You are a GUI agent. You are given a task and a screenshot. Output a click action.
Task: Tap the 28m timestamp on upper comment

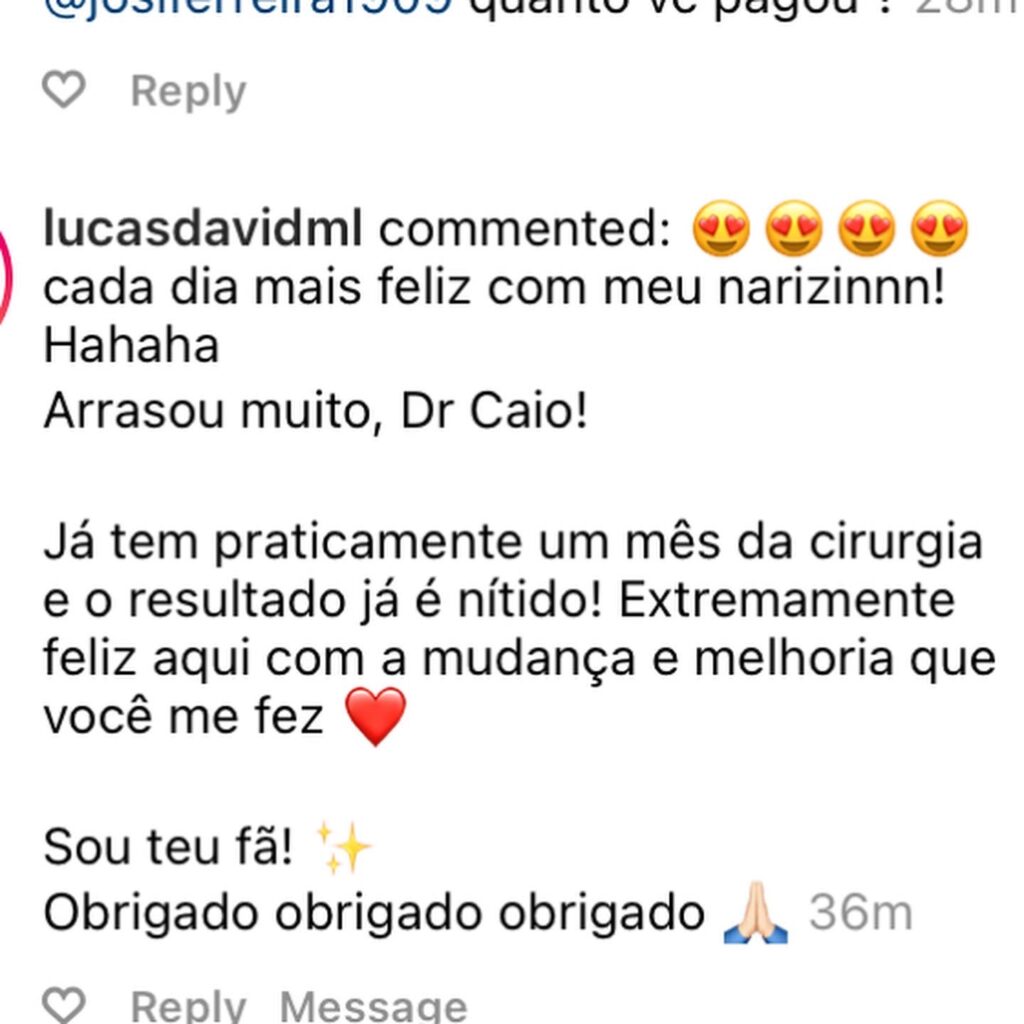click(x=968, y=8)
